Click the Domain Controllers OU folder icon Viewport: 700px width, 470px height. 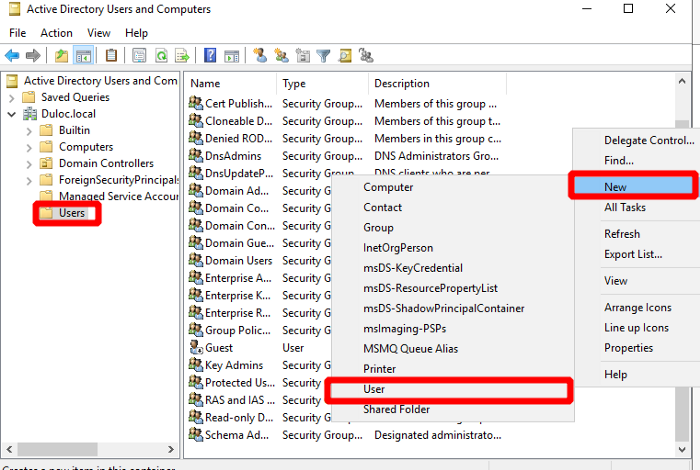click(46, 163)
